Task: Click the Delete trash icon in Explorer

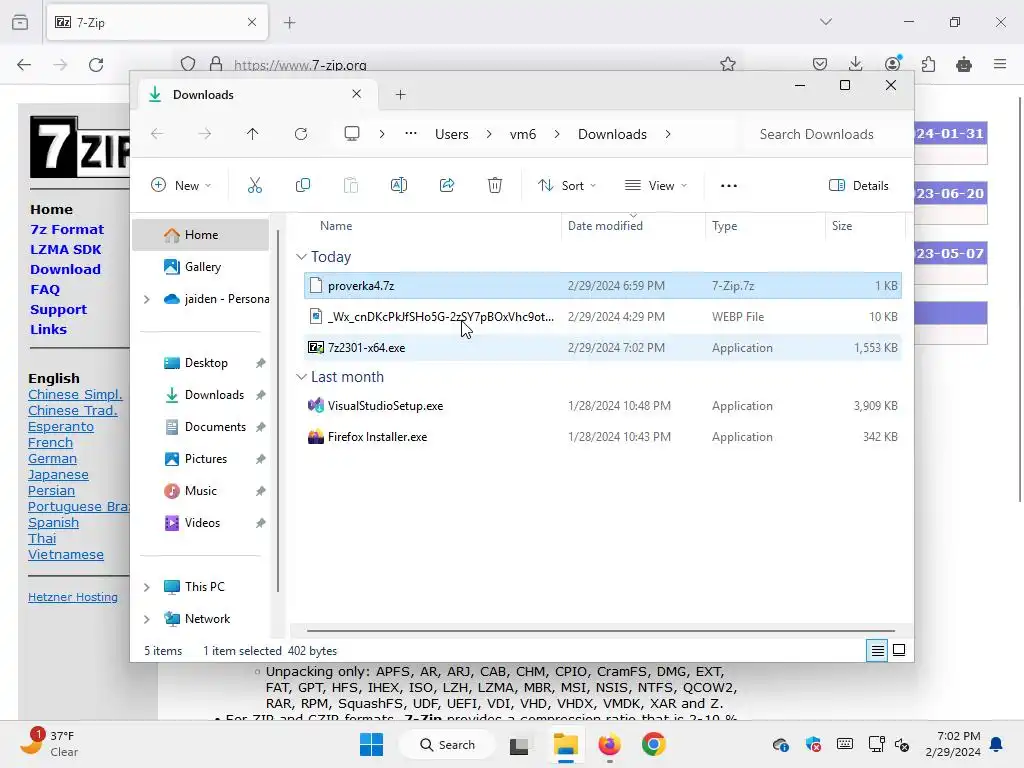Action: pos(495,185)
